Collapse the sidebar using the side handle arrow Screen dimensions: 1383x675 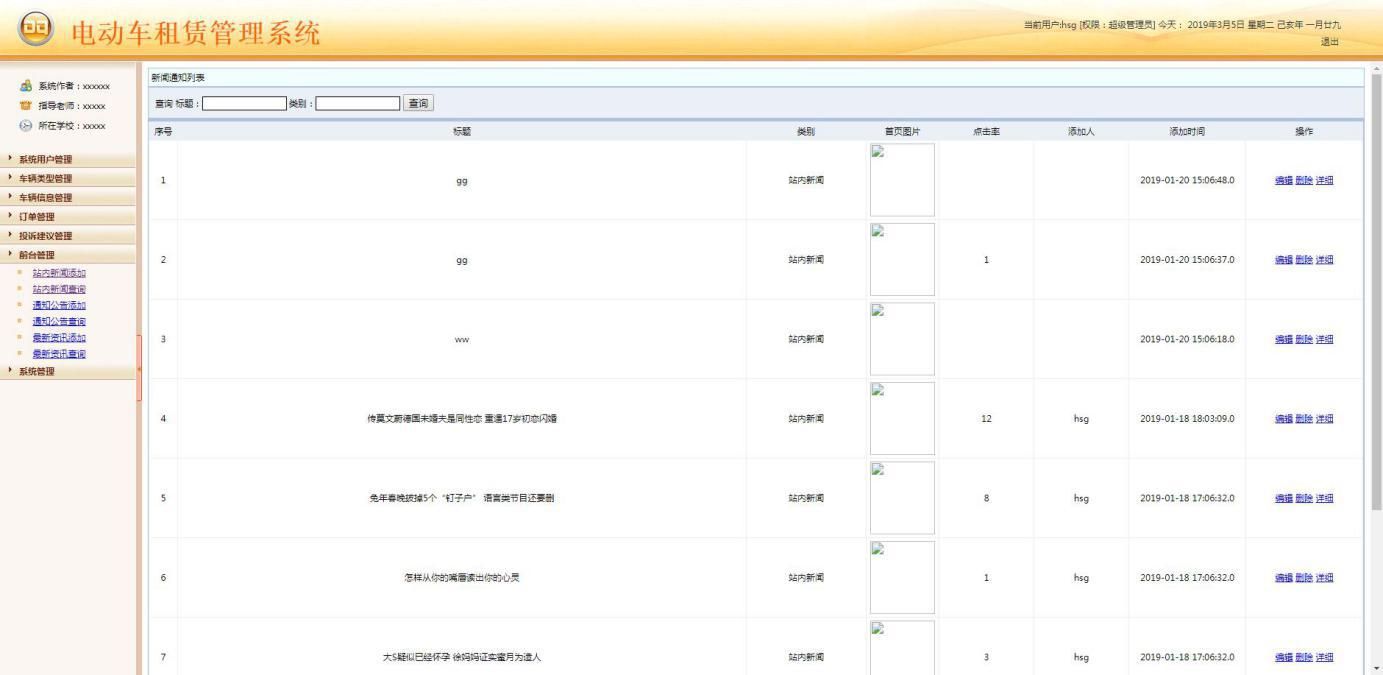pos(140,369)
